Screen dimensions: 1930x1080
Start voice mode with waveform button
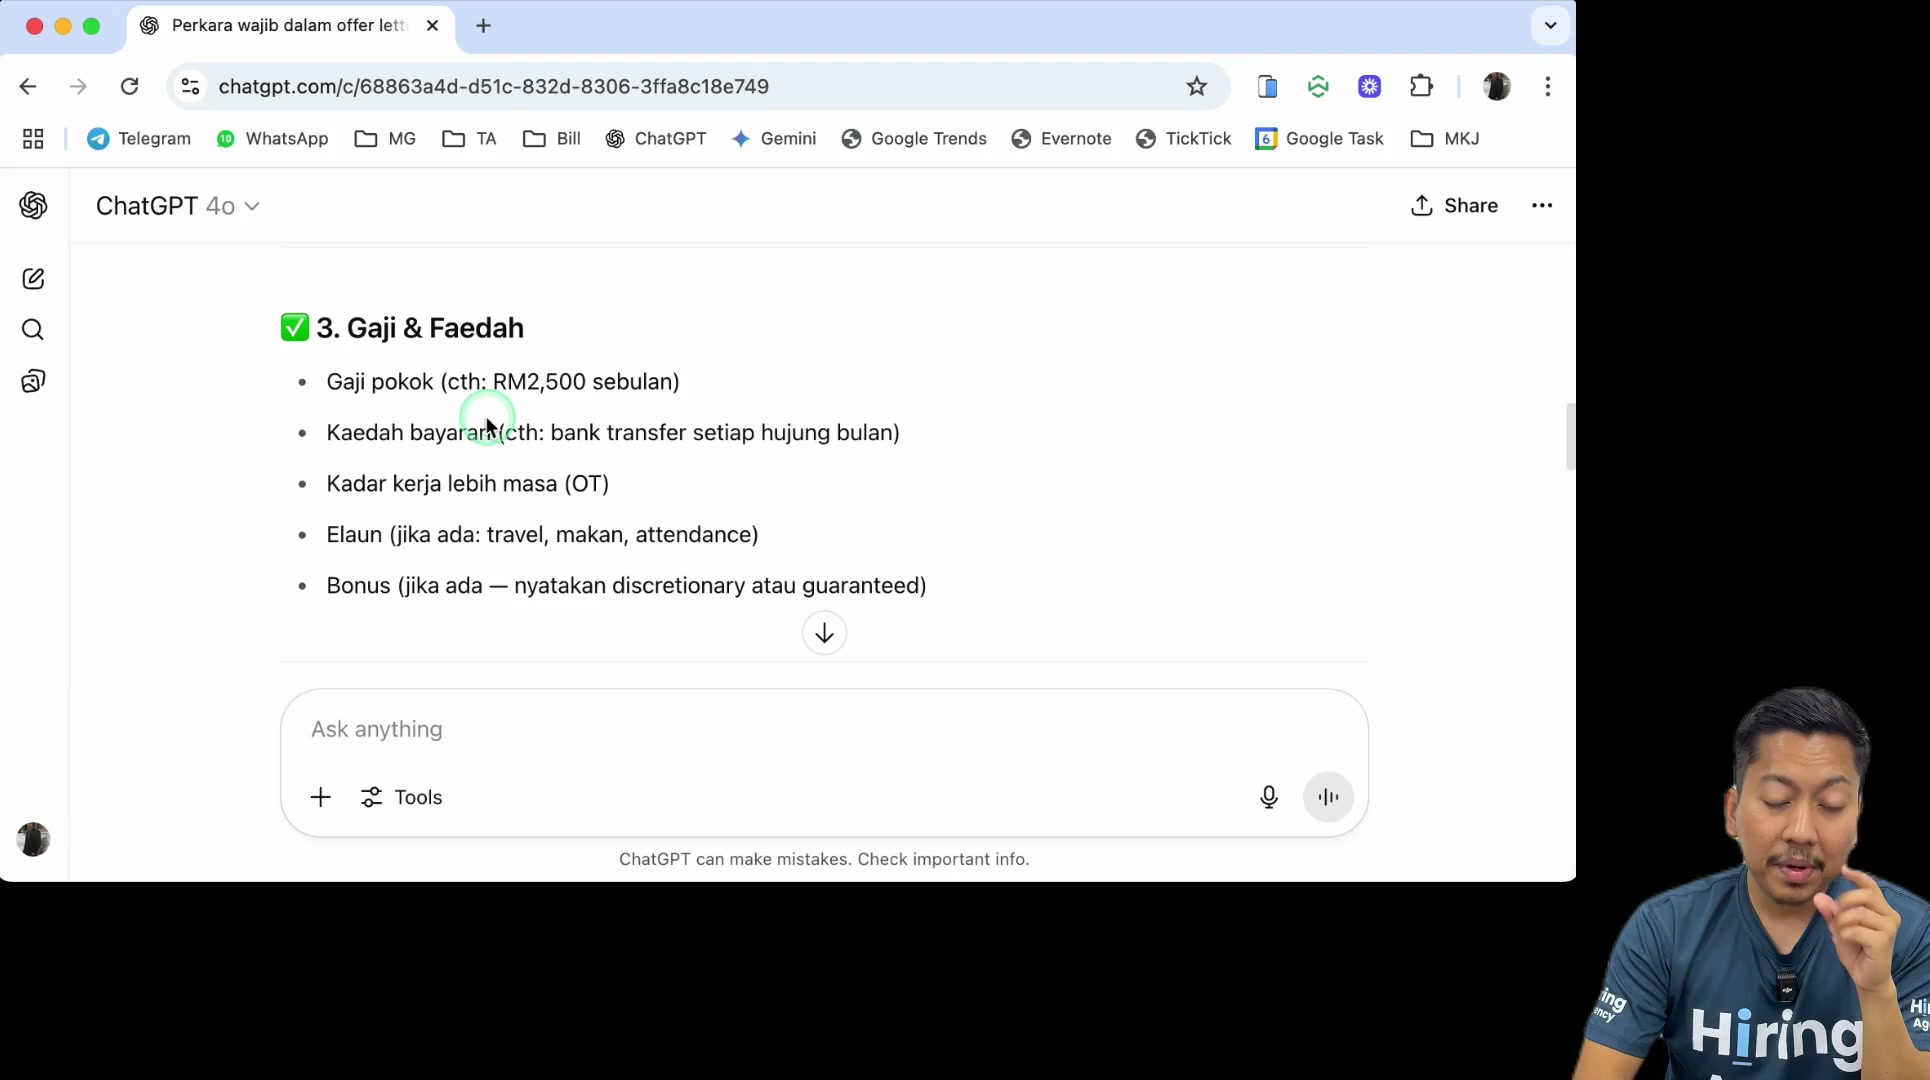pos(1328,797)
